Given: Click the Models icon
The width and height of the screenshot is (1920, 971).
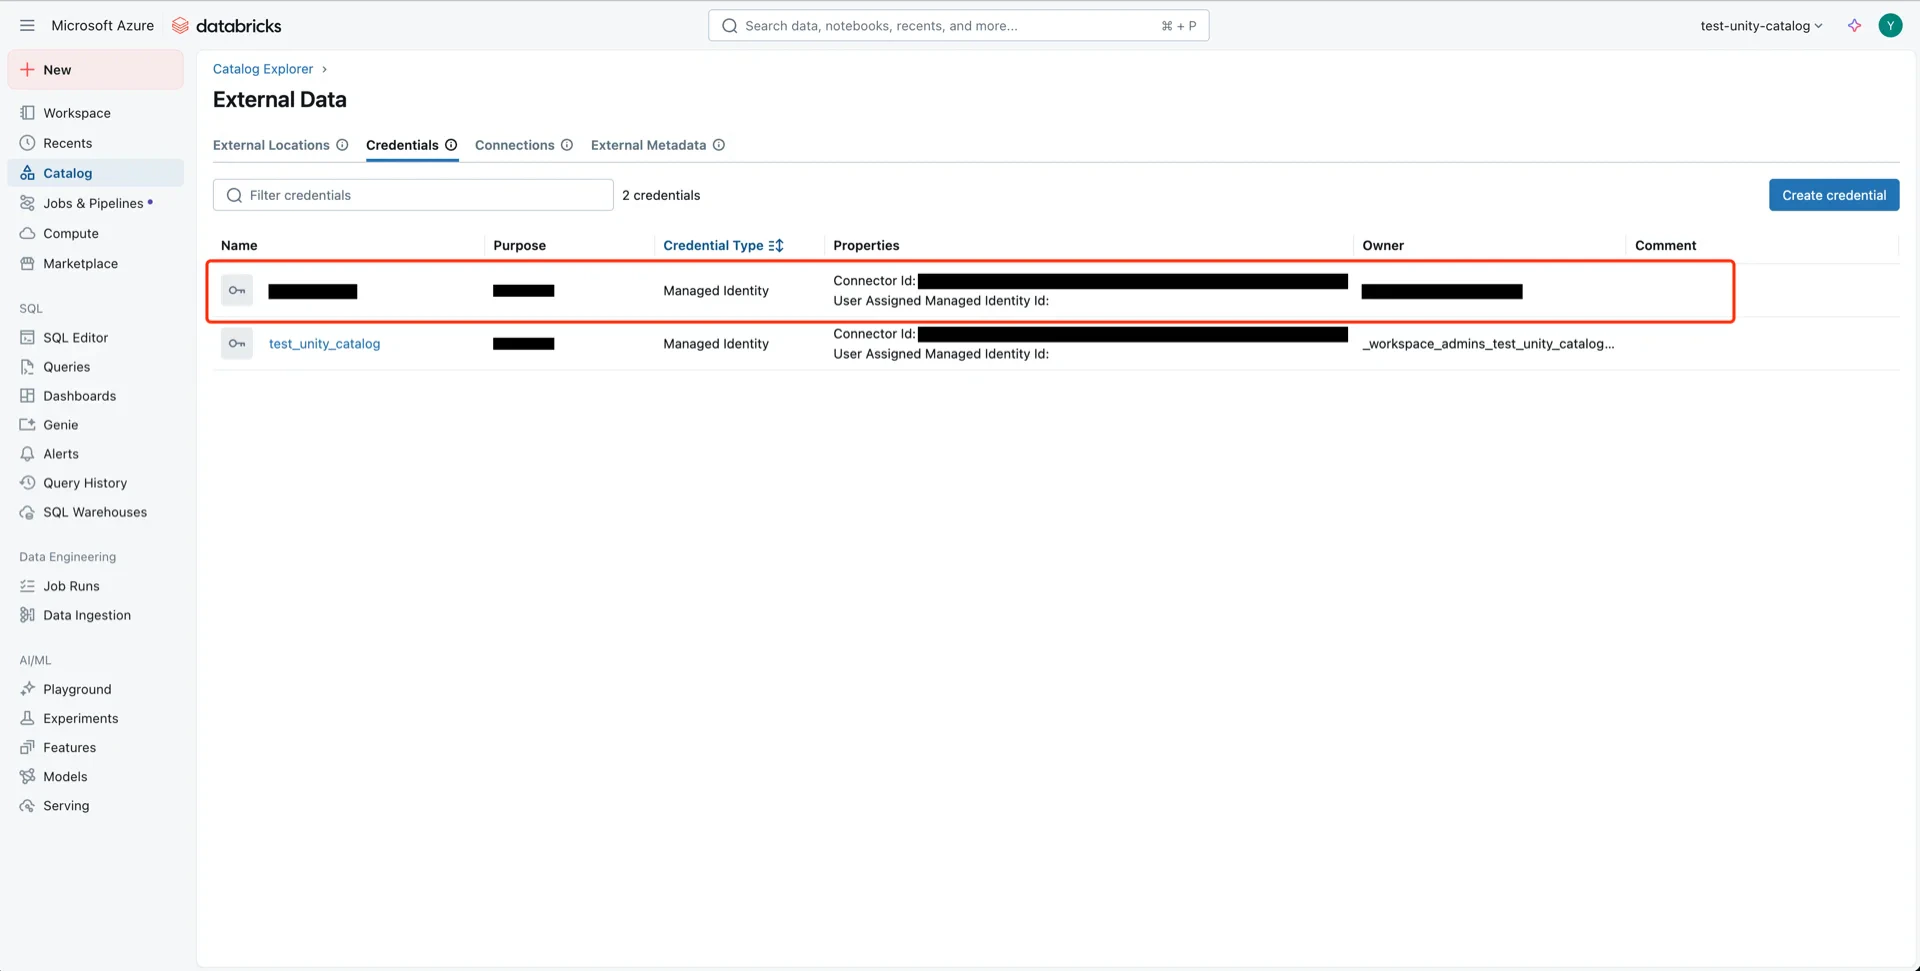Looking at the screenshot, I should [27, 776].
